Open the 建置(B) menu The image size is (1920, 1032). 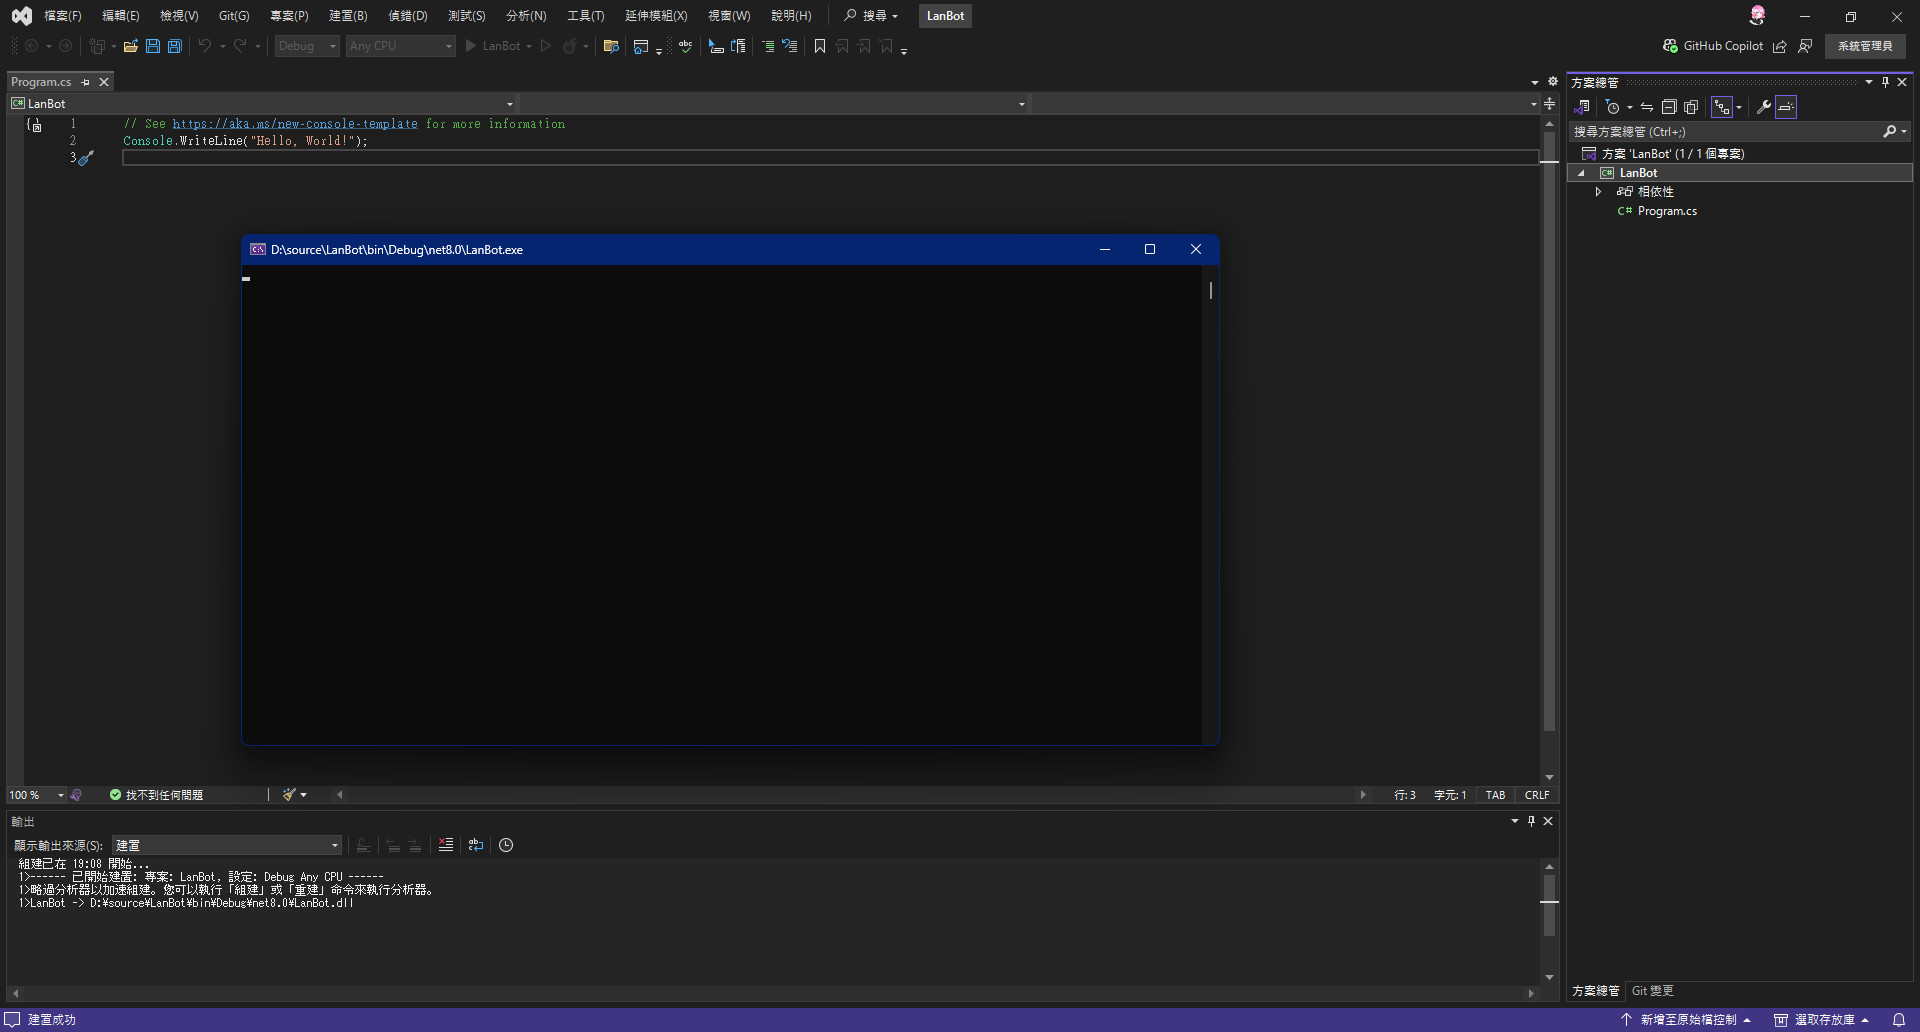pos(348,16)
